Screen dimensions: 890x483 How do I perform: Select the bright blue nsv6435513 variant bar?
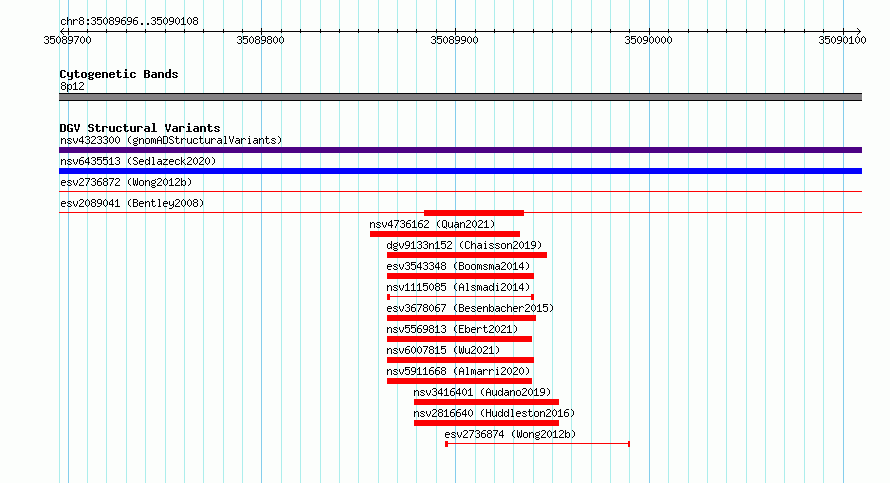point(460,171)
